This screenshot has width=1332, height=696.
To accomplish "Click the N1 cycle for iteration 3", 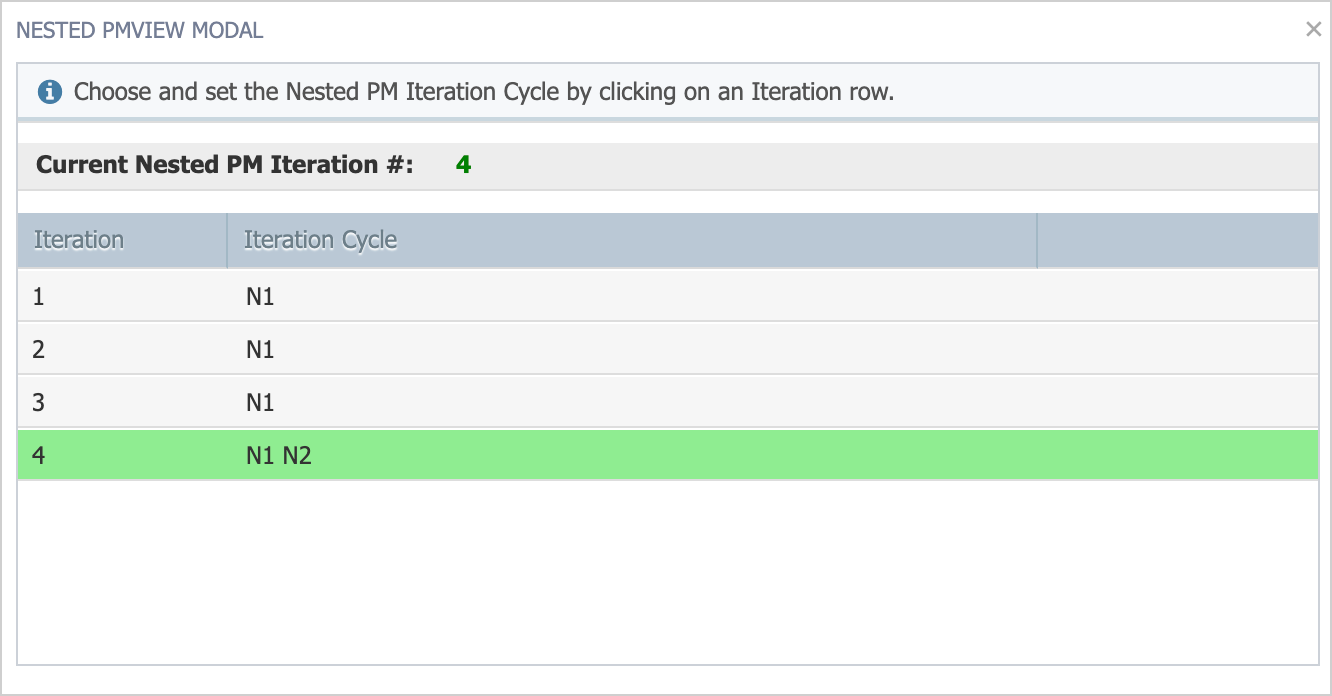I will coord(260,402).
